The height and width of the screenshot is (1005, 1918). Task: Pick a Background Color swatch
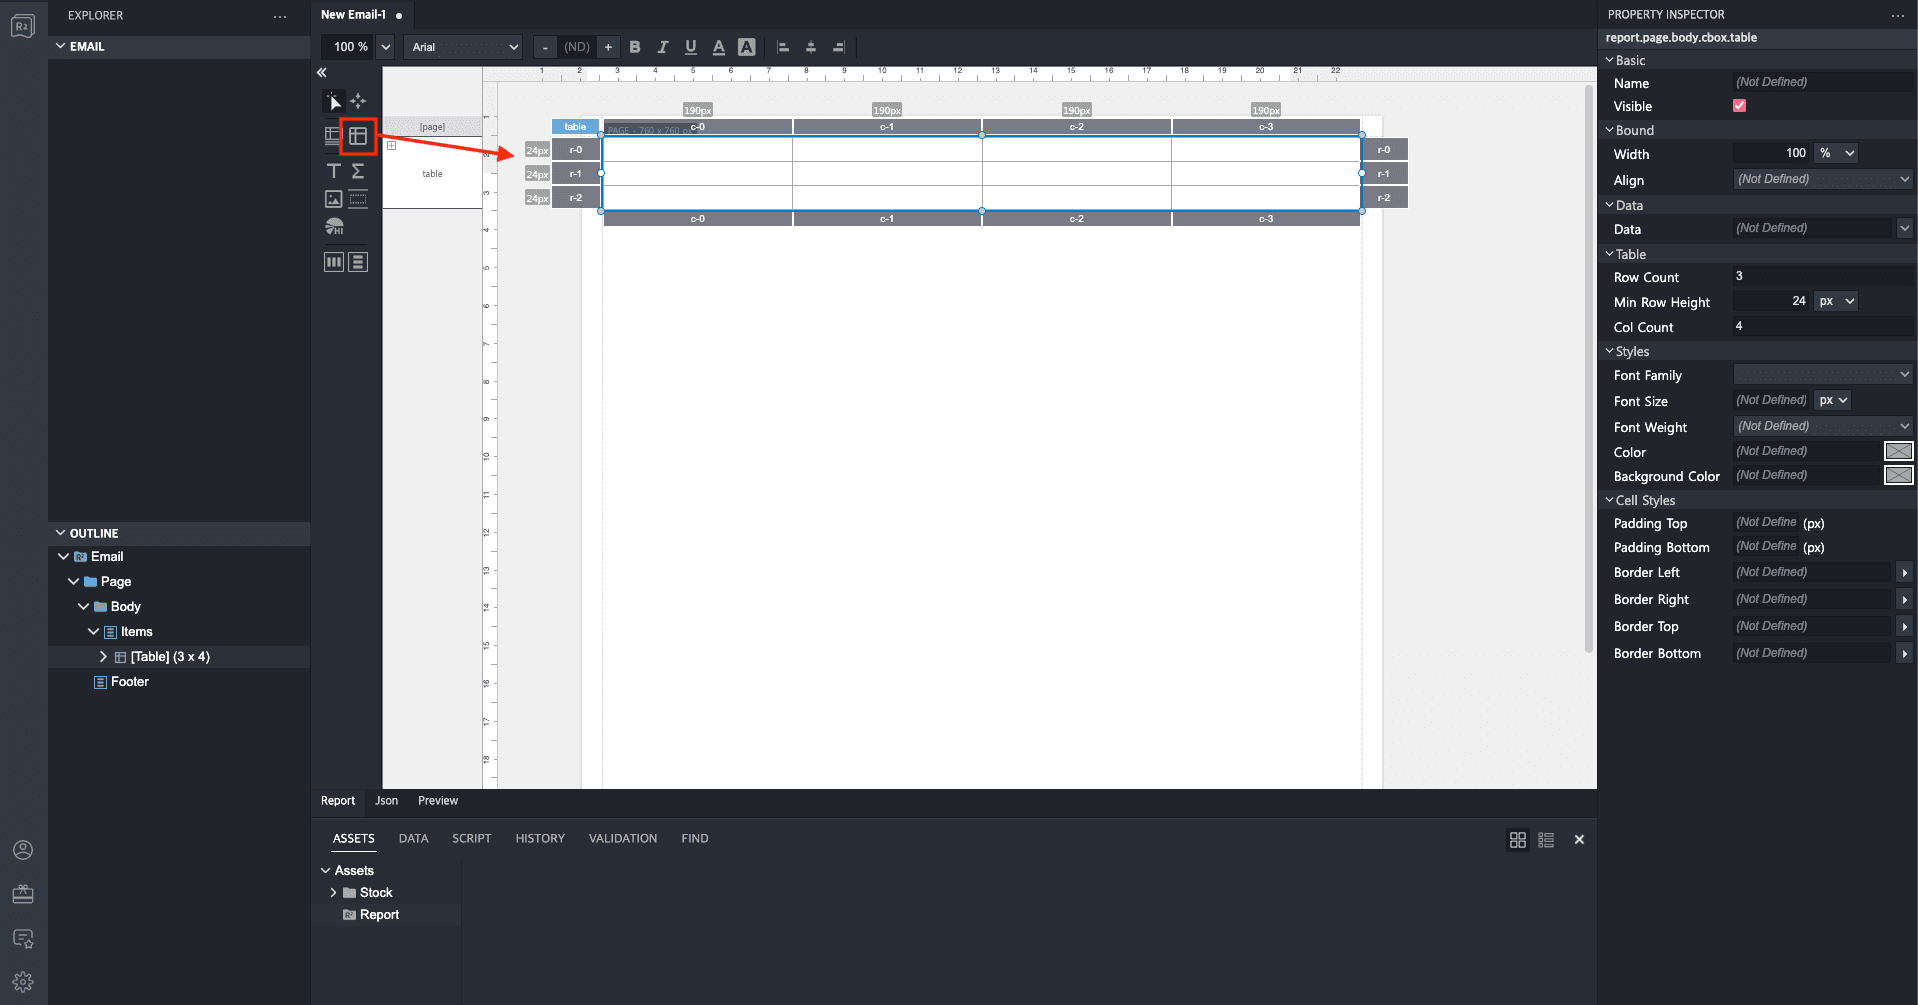click(x=1898, y=475)
